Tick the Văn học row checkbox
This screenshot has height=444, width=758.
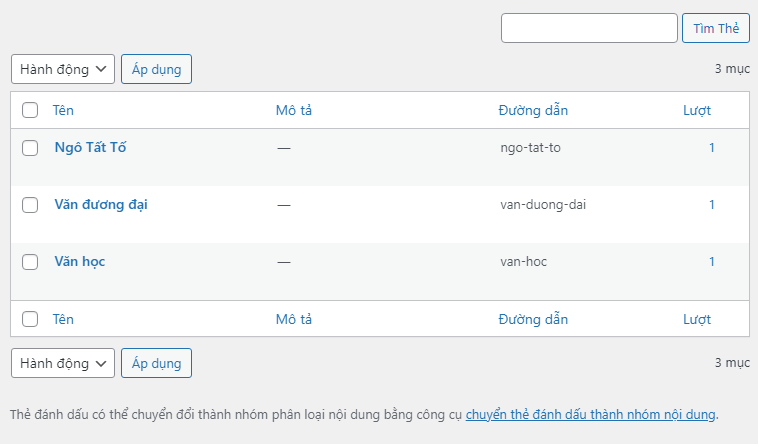pos(30,262)
